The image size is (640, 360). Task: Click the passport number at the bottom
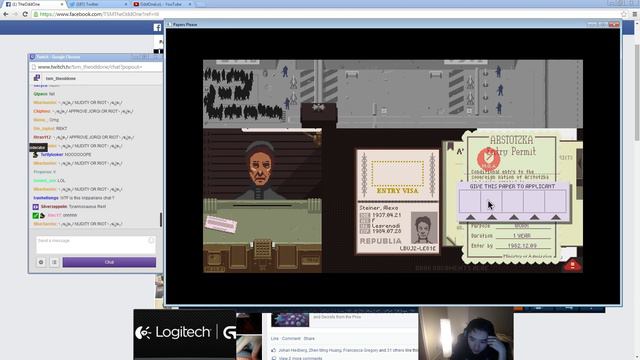(418, 248)
